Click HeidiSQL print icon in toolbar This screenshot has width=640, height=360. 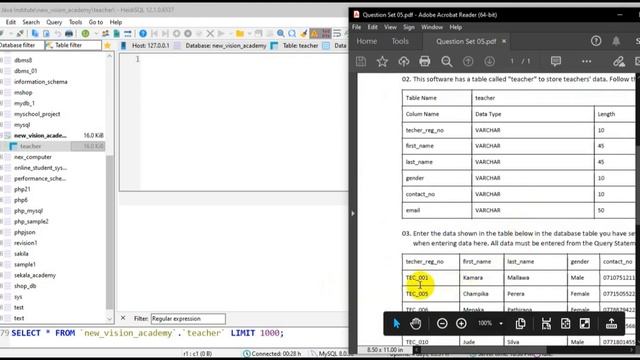click(x=69, y=33)
